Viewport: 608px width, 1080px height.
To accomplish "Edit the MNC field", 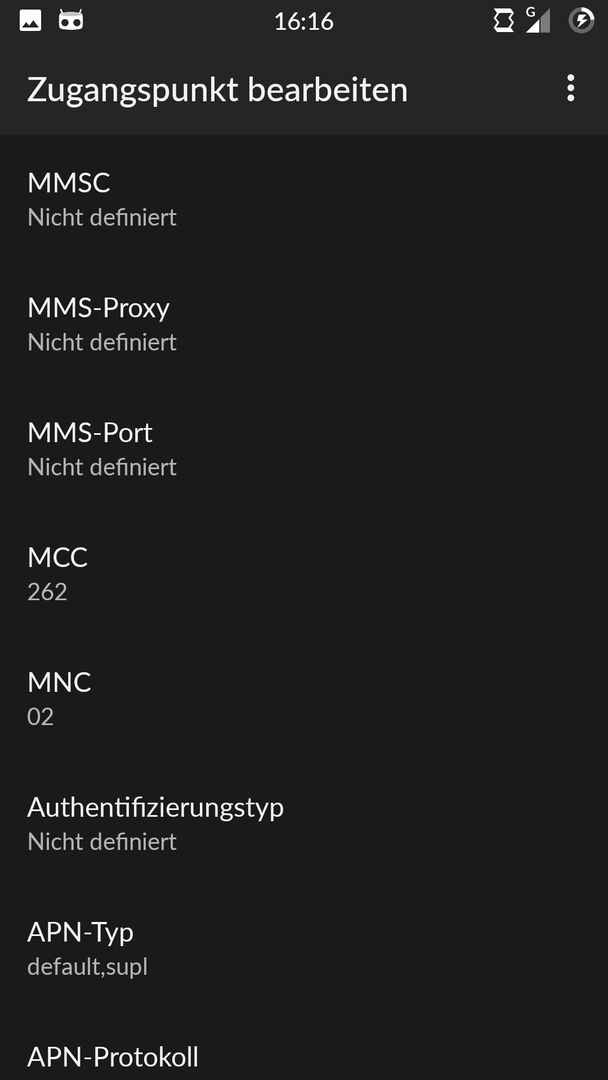I will tap(304, 698).
